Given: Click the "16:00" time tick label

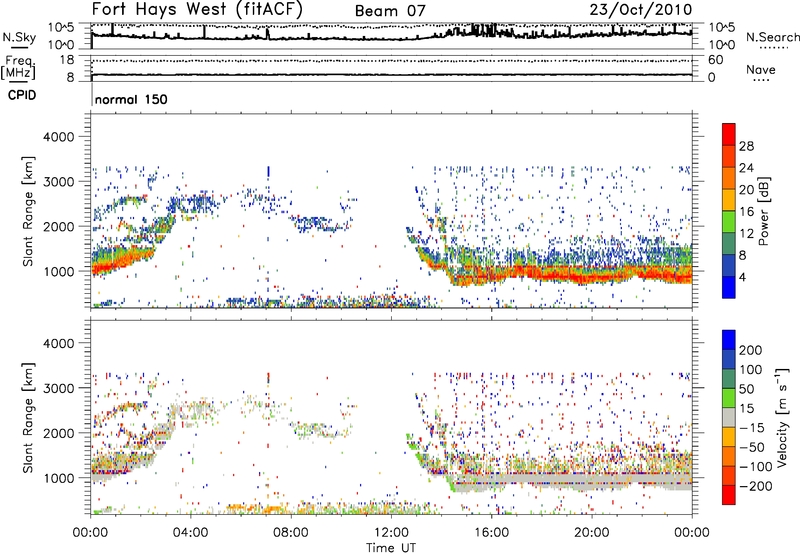Looking at the screenshot, I should [491, 533].
